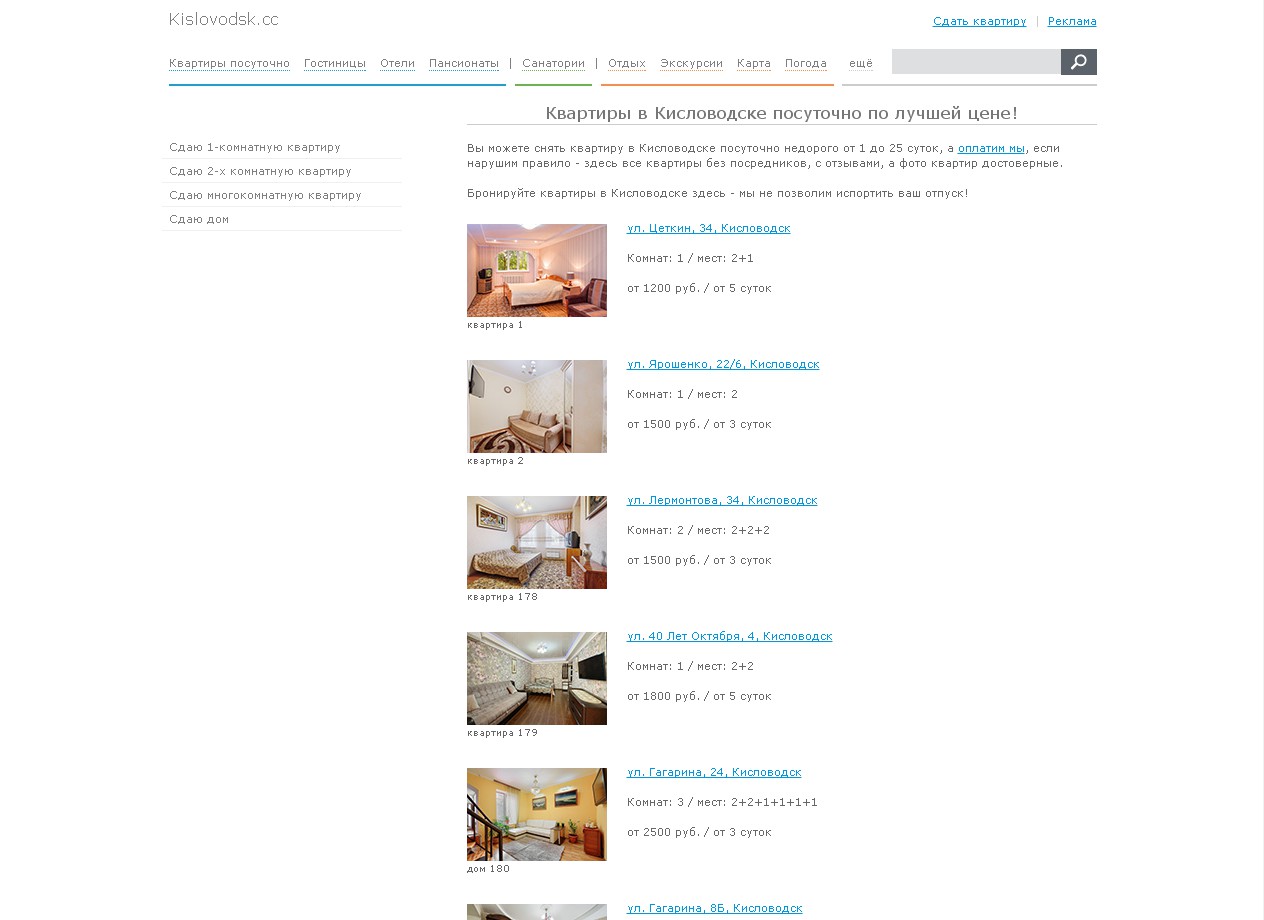Open the 'Карта' navigation link

click(x=754, y=63)
